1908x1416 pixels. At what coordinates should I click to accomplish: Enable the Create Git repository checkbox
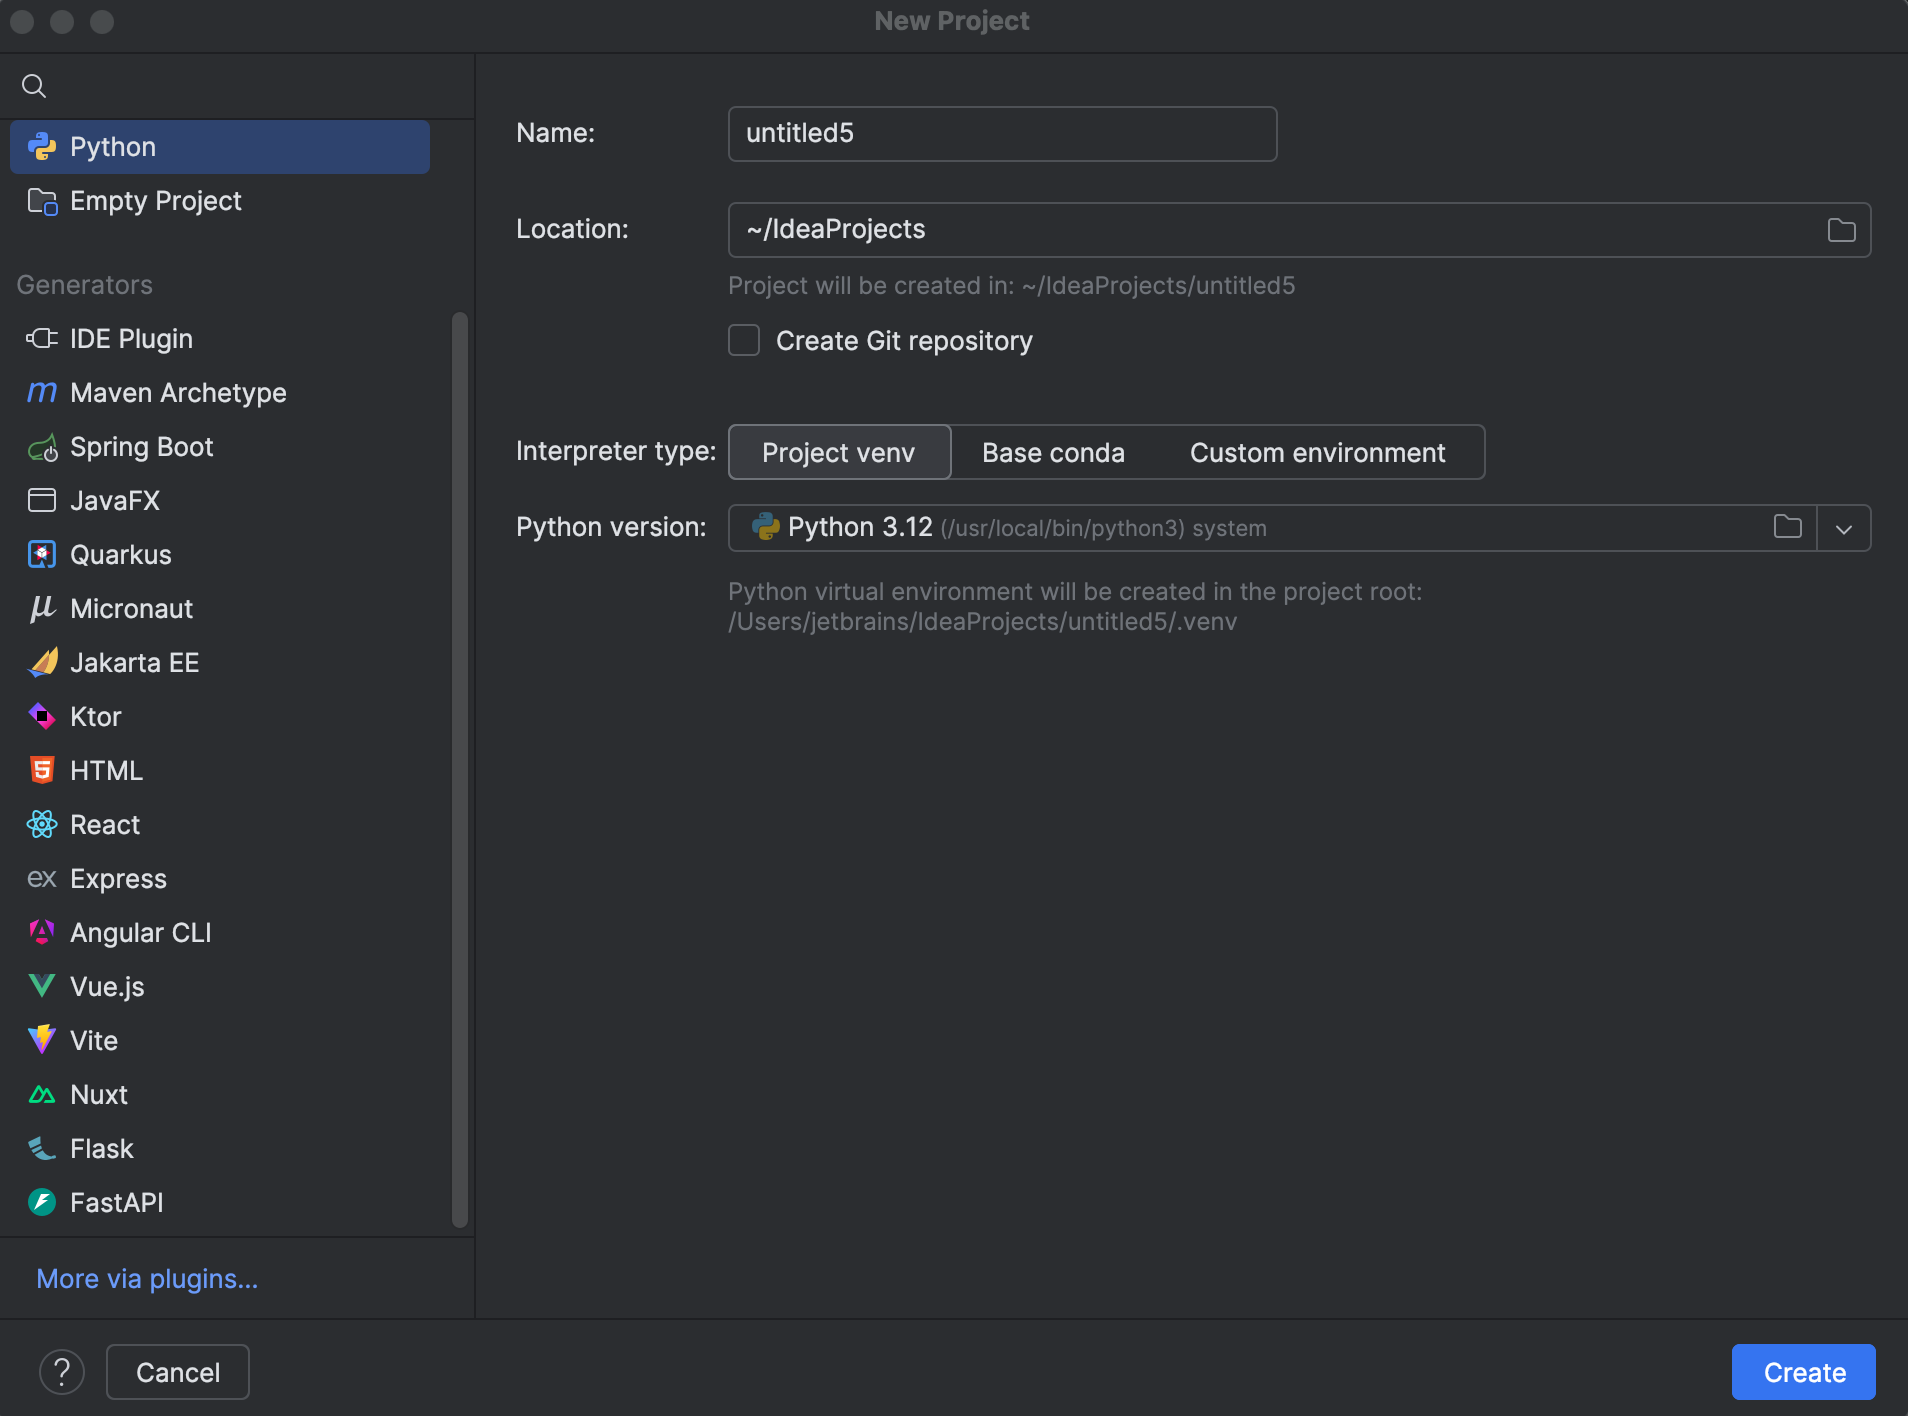click(744, 340)
